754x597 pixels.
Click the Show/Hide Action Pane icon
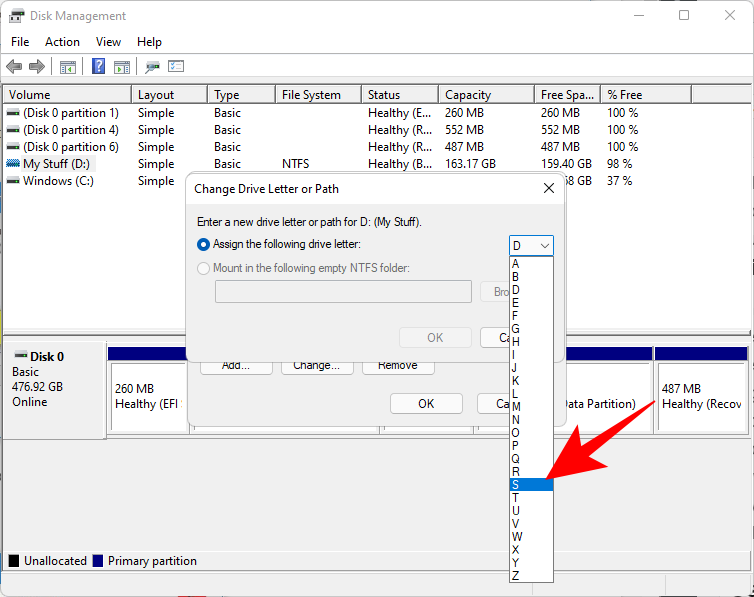(122, 67)
